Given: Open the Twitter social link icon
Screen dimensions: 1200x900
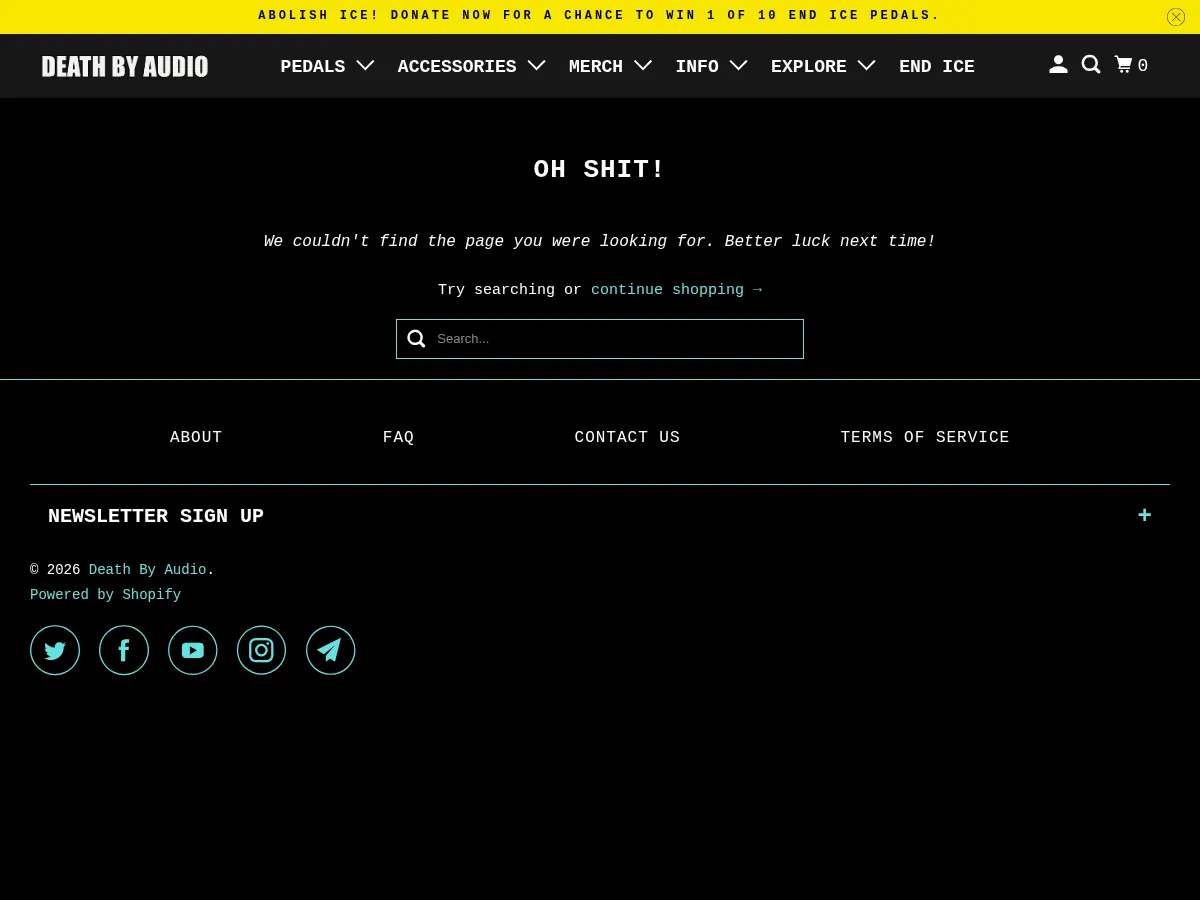Looking at the screenshot, I should (x=55, y=650).
